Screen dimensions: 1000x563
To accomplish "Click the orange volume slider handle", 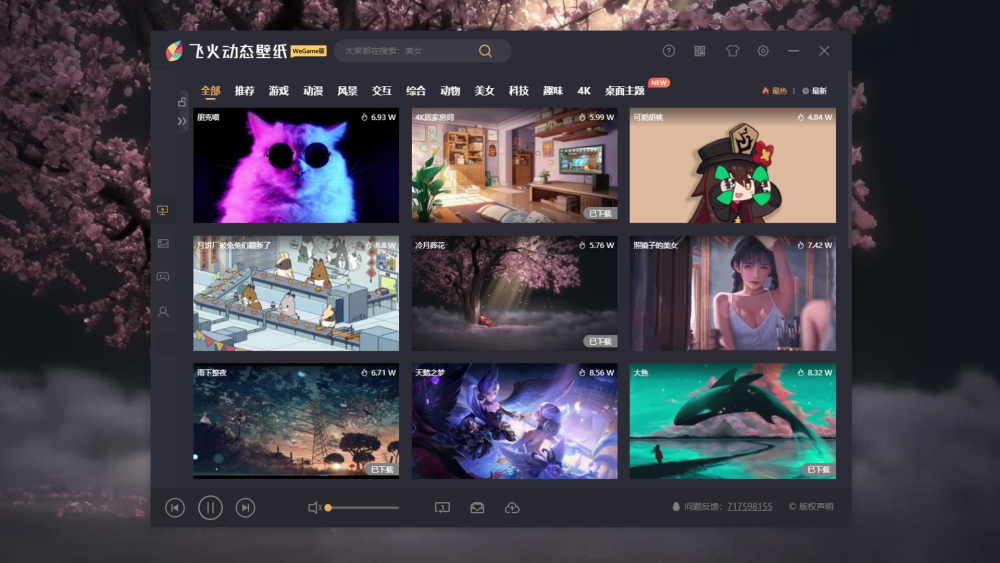I will pyautogui.click(x=328, y=508).
